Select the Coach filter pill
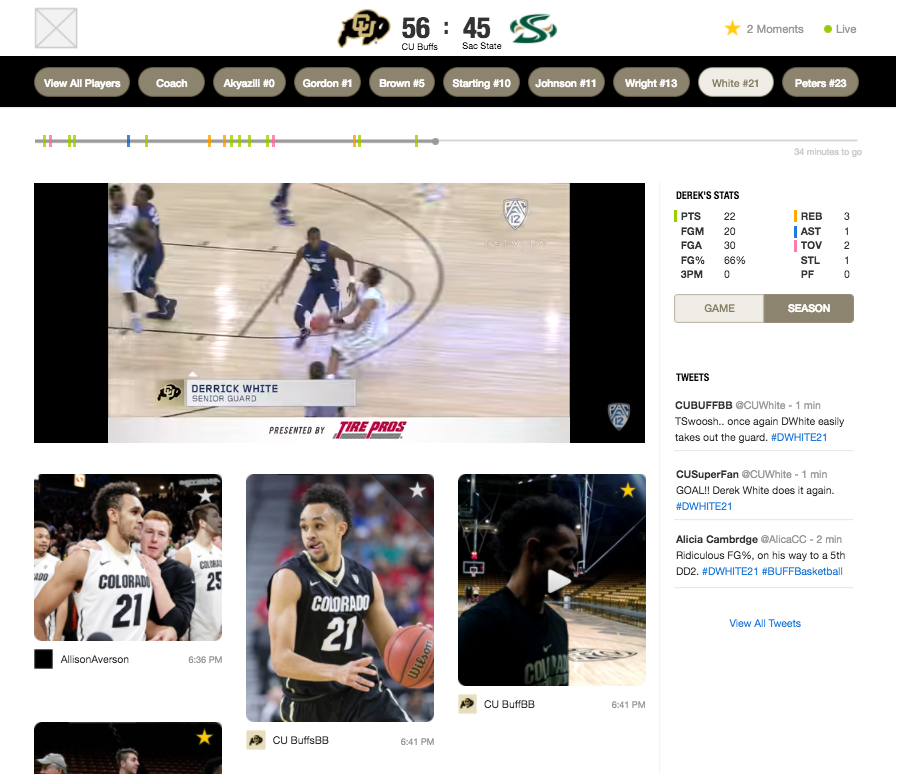The width and height of the screenshot is (897, 774). pyautogui.click(x=172, y=83)
